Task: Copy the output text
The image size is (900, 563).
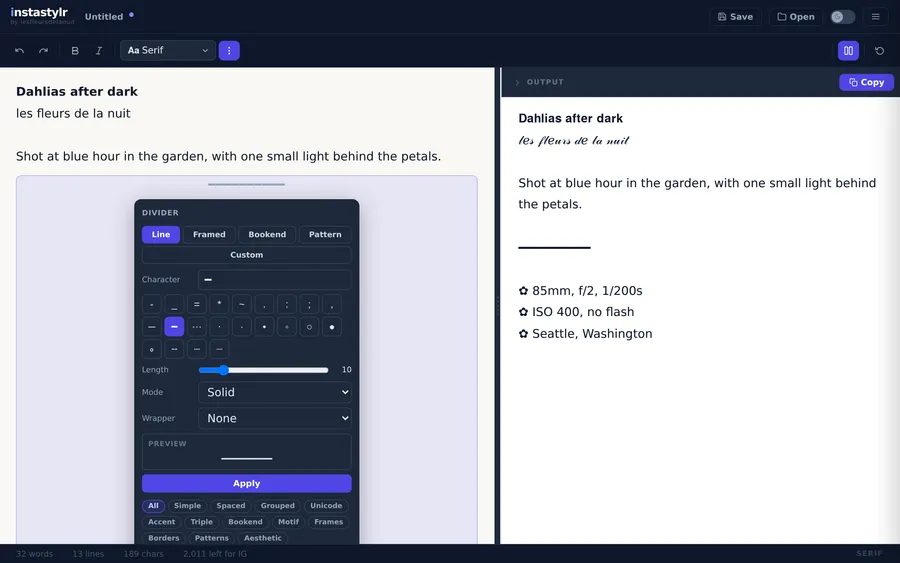Action: [x=866, y=82]
